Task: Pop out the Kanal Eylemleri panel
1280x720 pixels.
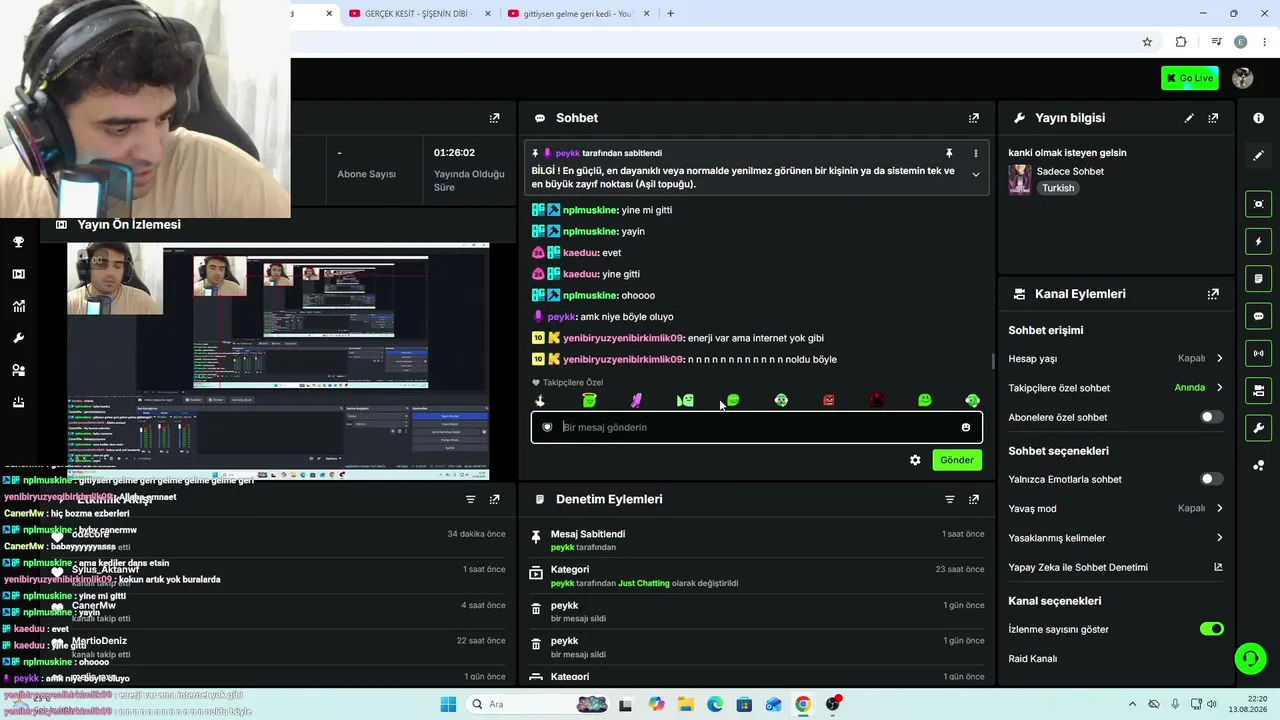Action: pyautogui.click(x=1213, y=294)
